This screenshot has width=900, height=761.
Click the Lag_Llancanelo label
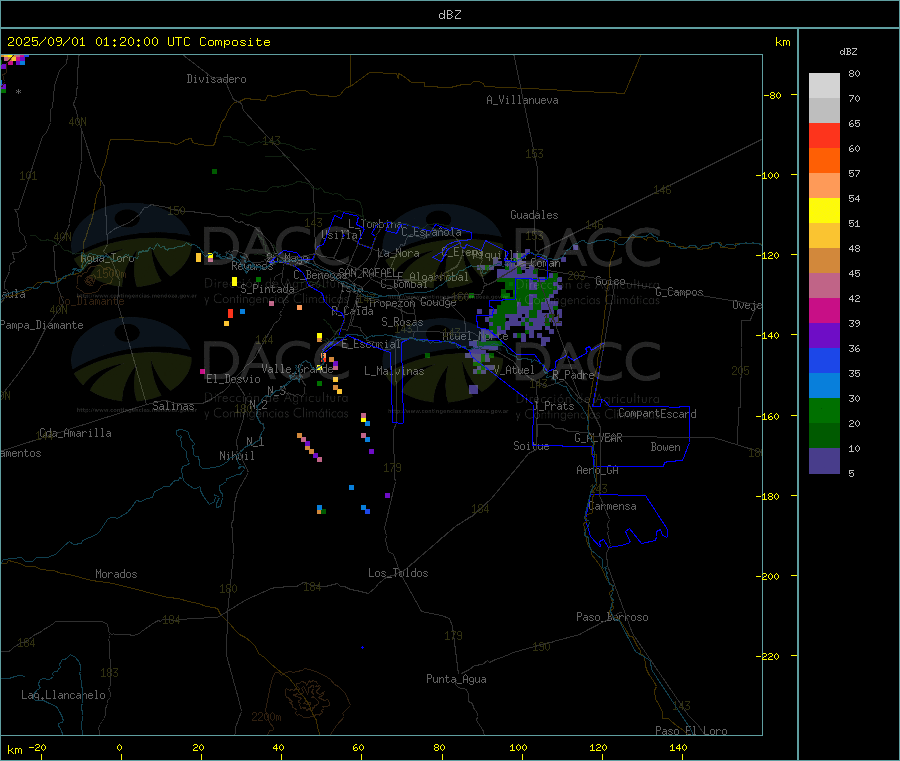64,695
